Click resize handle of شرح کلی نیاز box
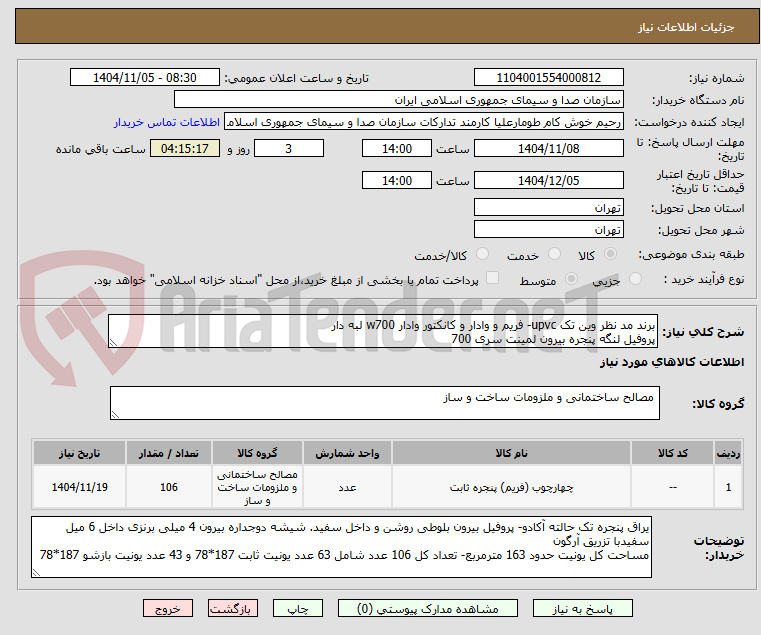761x635 pixels. point(114,343)
